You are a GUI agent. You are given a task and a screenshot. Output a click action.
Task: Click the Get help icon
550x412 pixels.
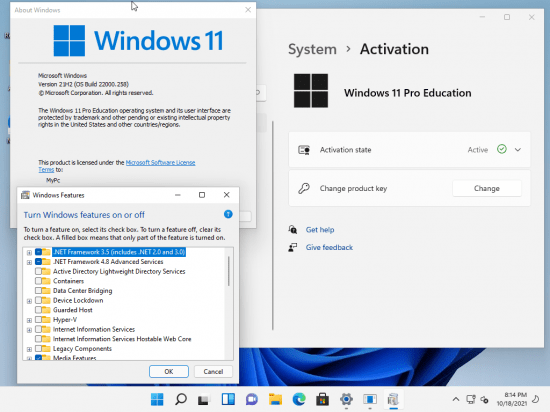293,230
